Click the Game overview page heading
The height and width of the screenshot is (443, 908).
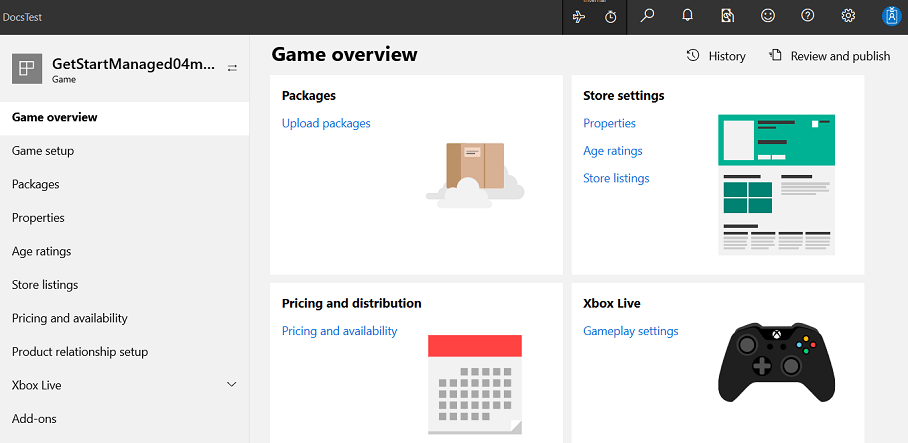(344, 54)
